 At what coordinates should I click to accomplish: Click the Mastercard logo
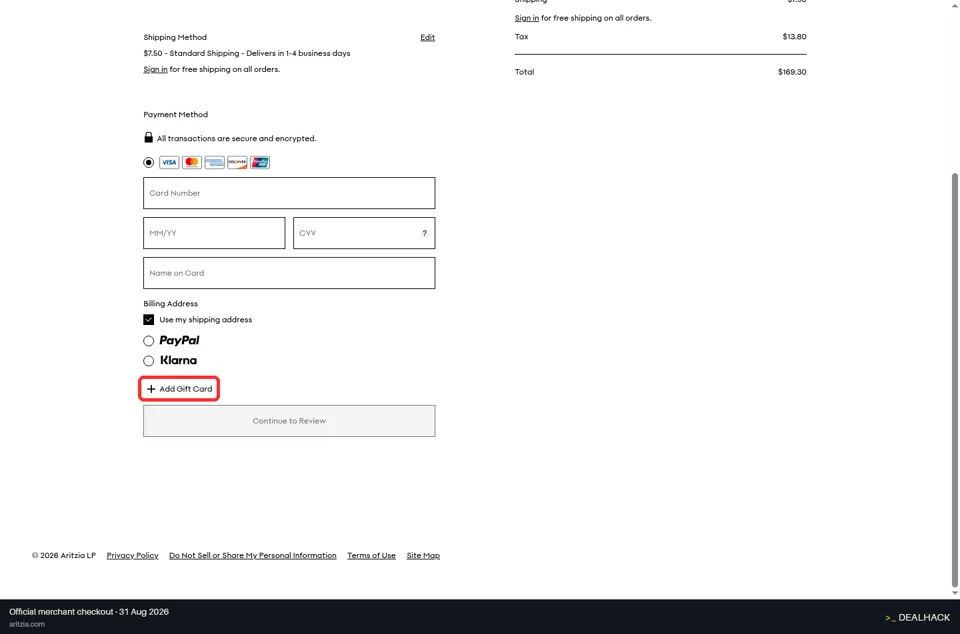coord(192,162)
